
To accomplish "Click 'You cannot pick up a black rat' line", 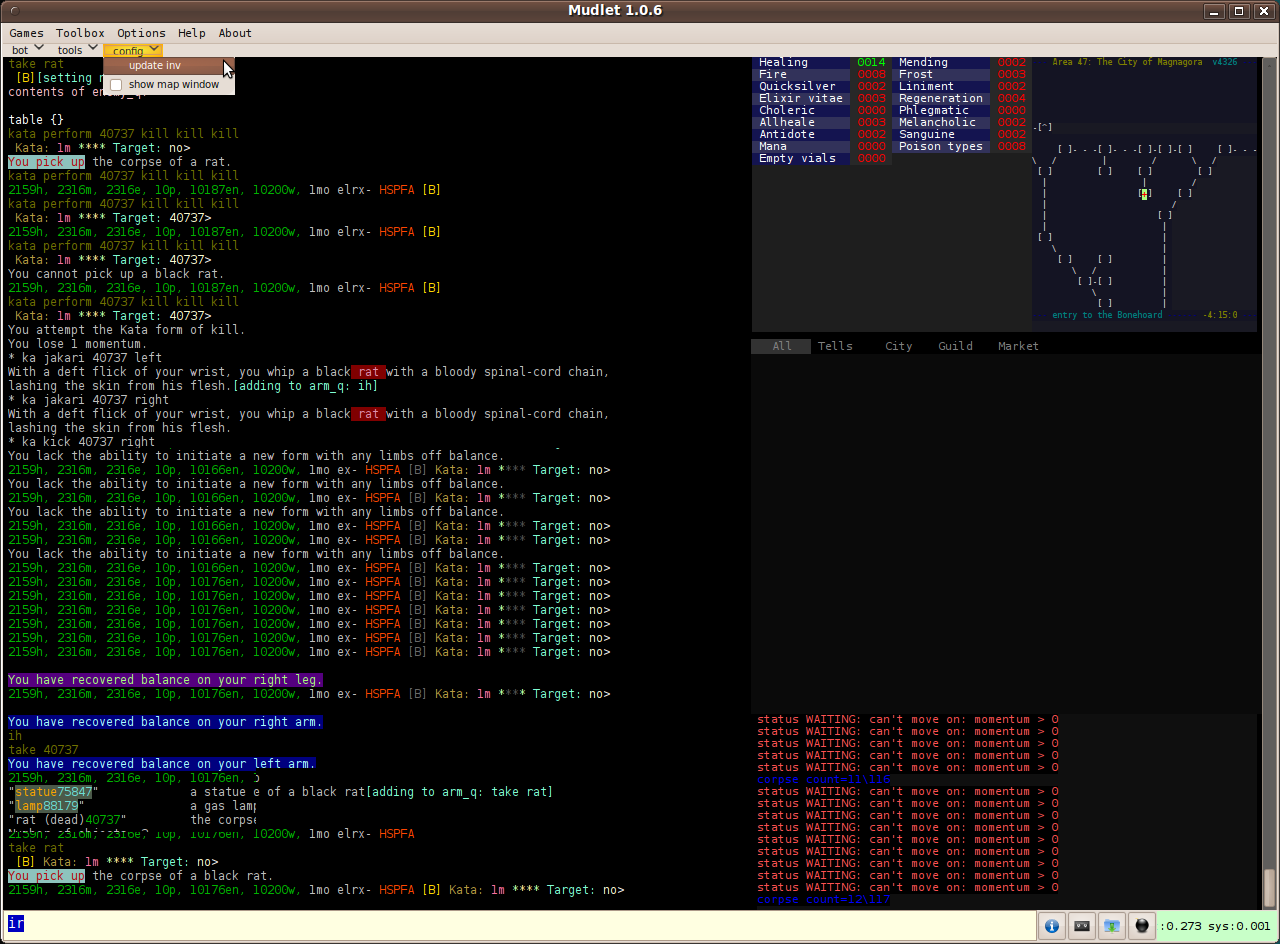I will pyautogui.click(x=116, y=274).
